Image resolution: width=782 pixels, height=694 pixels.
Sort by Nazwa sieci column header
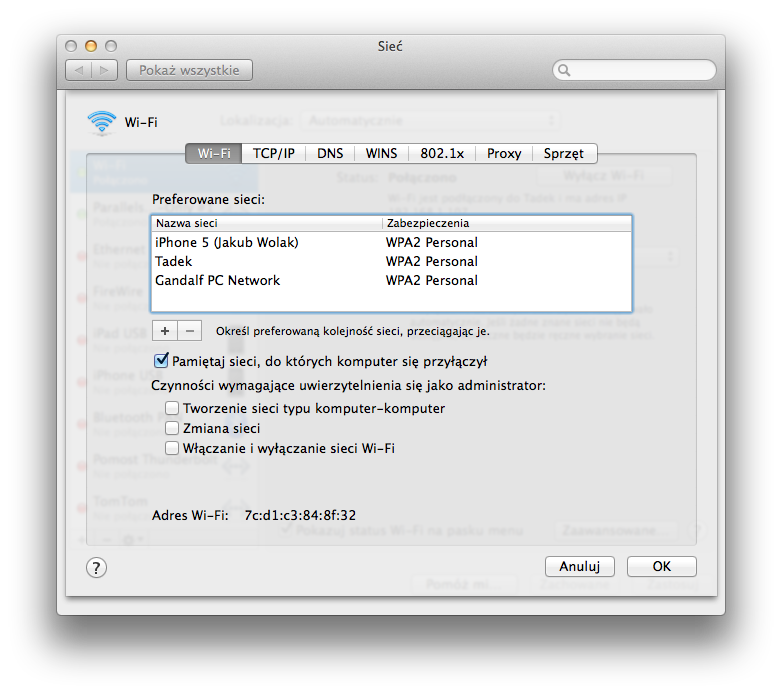pyautogui.click(x=266, y=223)
